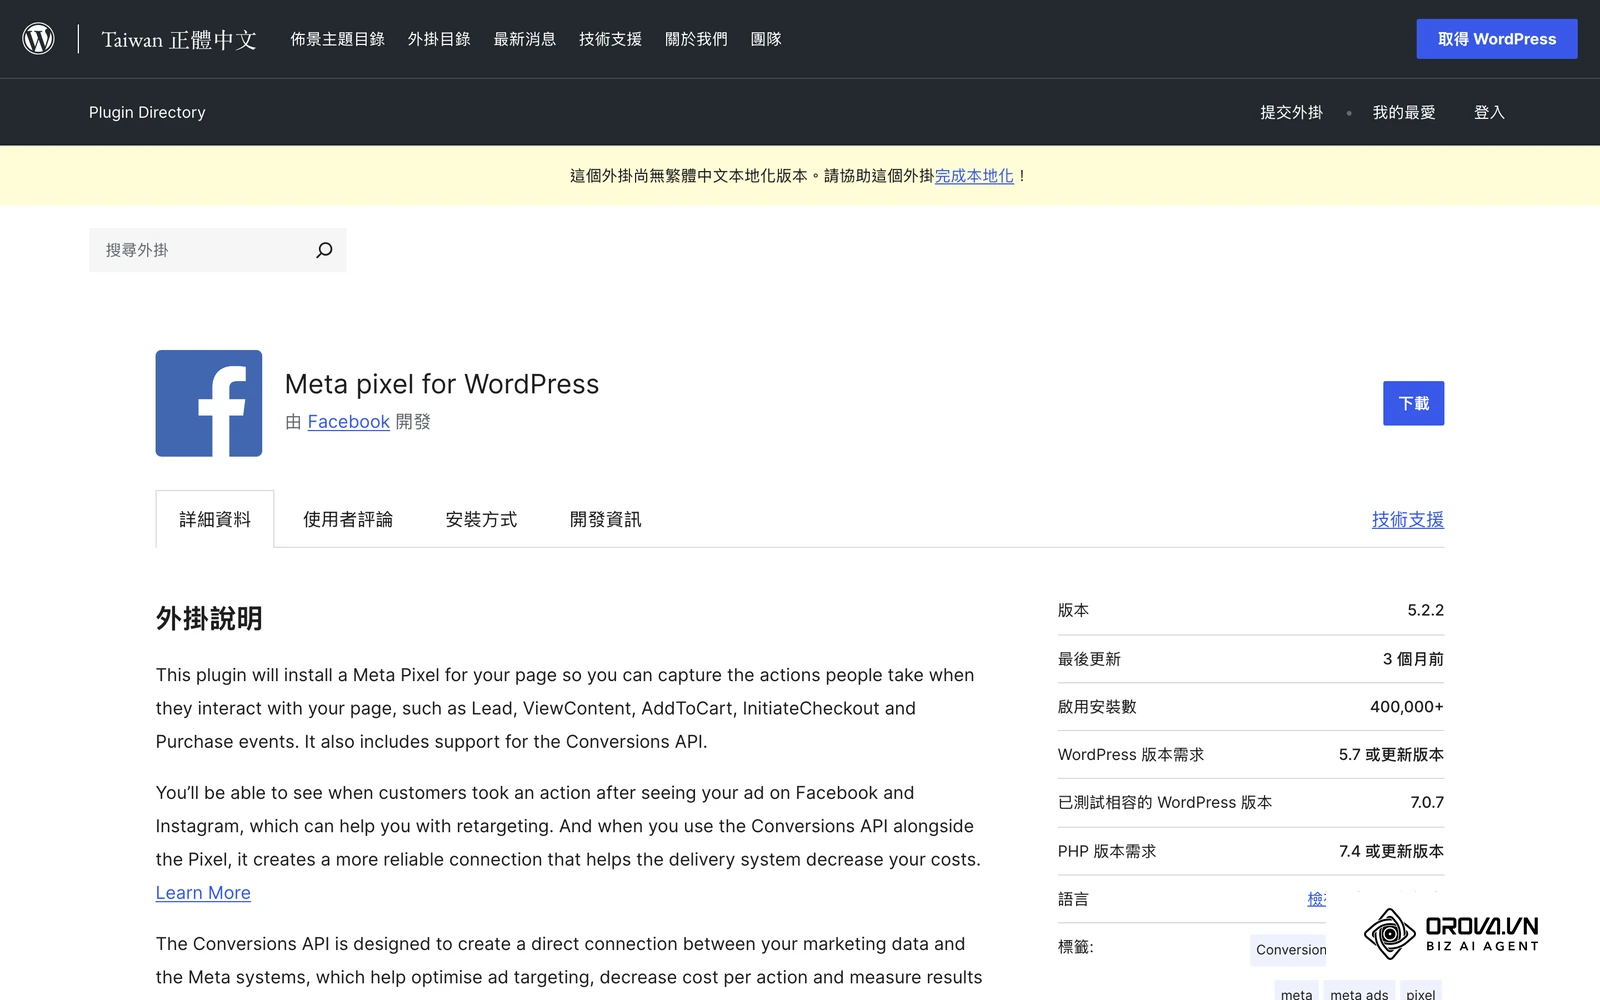
Task: Click the 取得 WordPress button
Action: [1497, 39]
